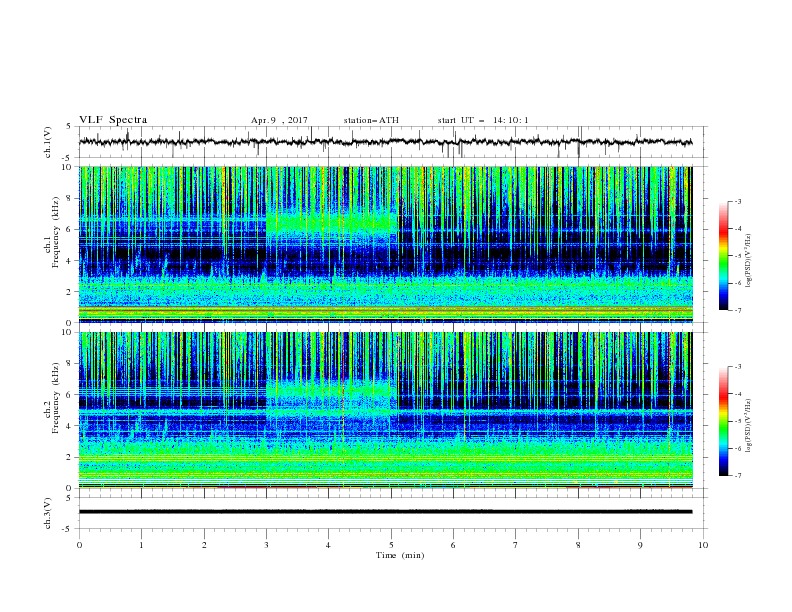The width and height of the screenshot is (792, 612).
Task: Click the ch.3 voltage waveform trace
Action: [x=386, y=512]
